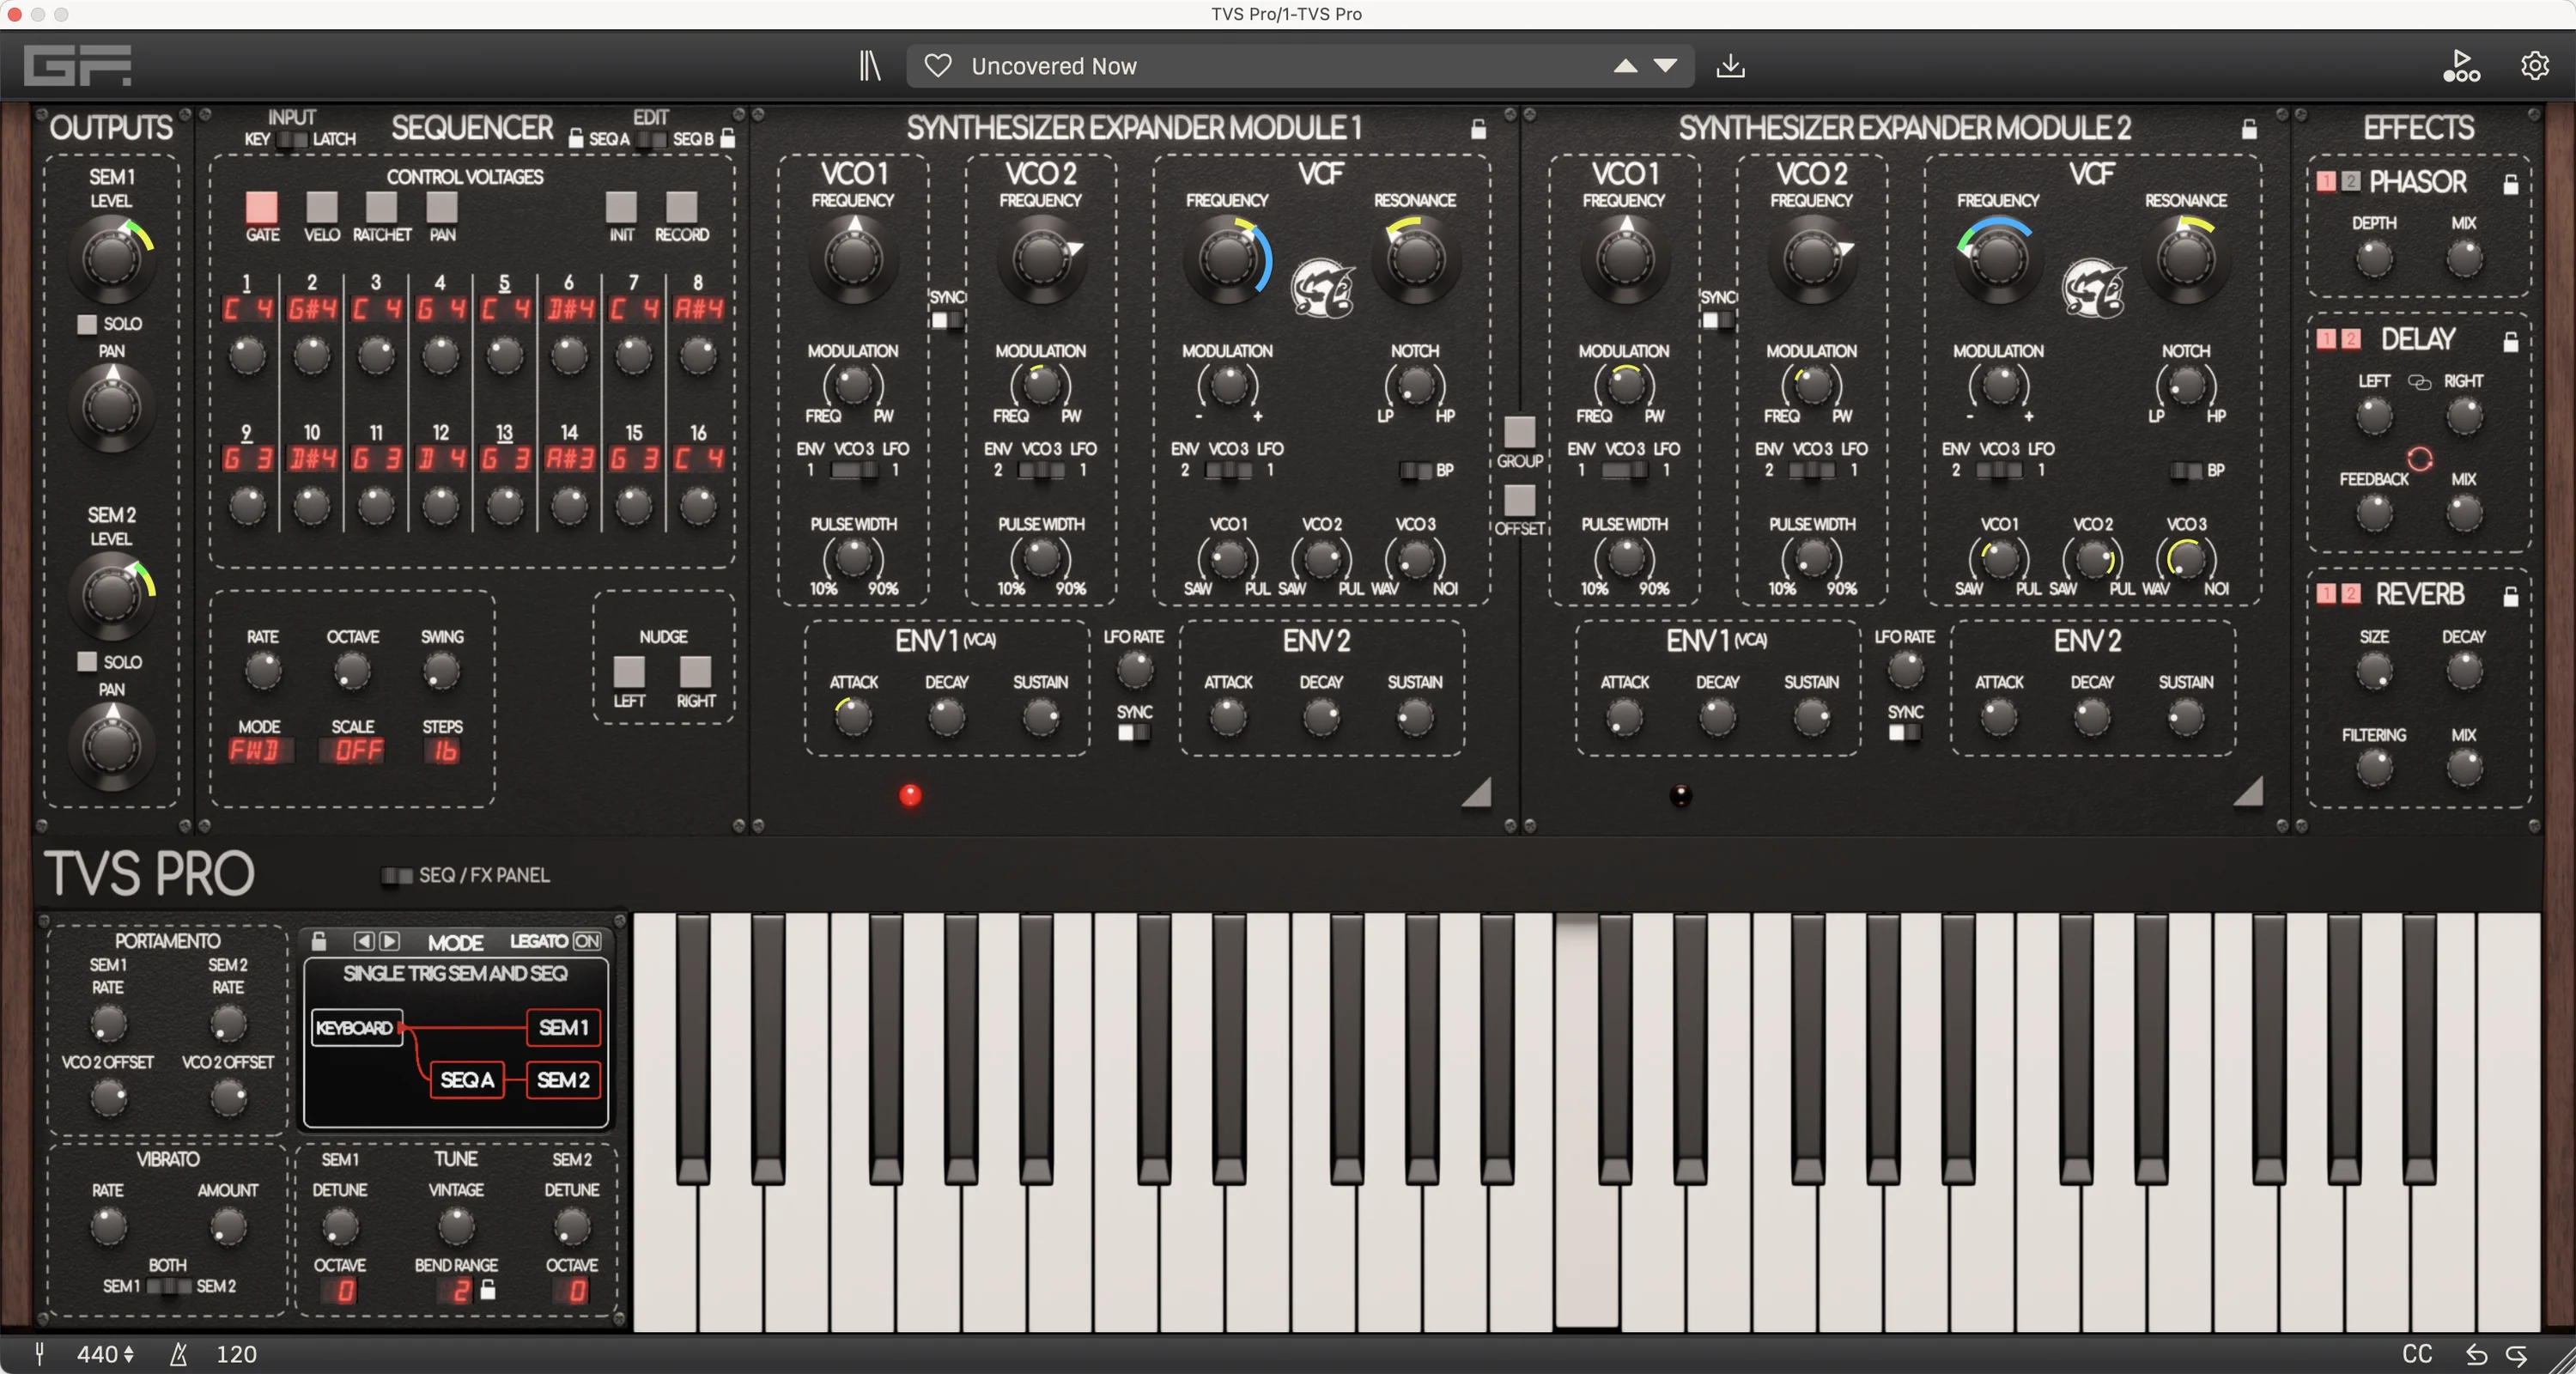Click the tuning fork icon

tap(39, 1354)
